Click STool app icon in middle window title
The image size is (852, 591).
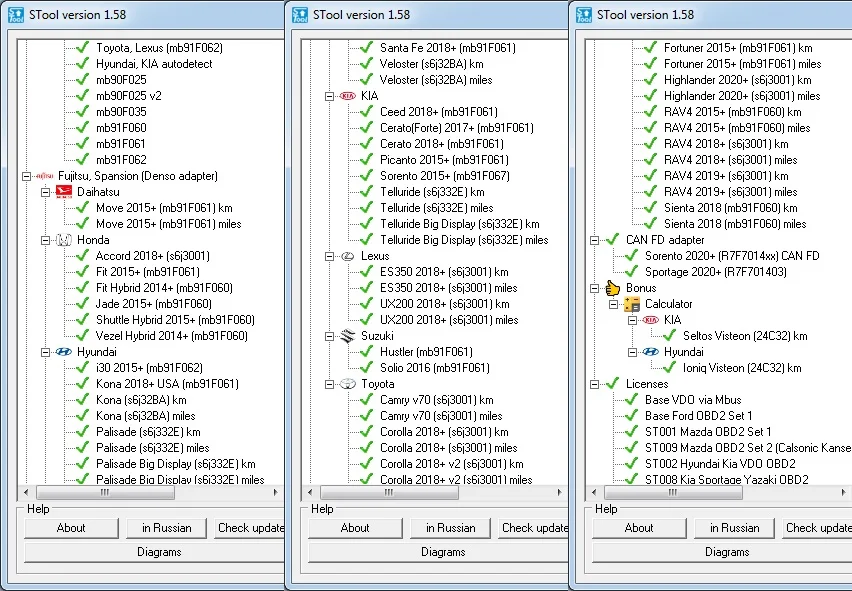coord(300,15)
